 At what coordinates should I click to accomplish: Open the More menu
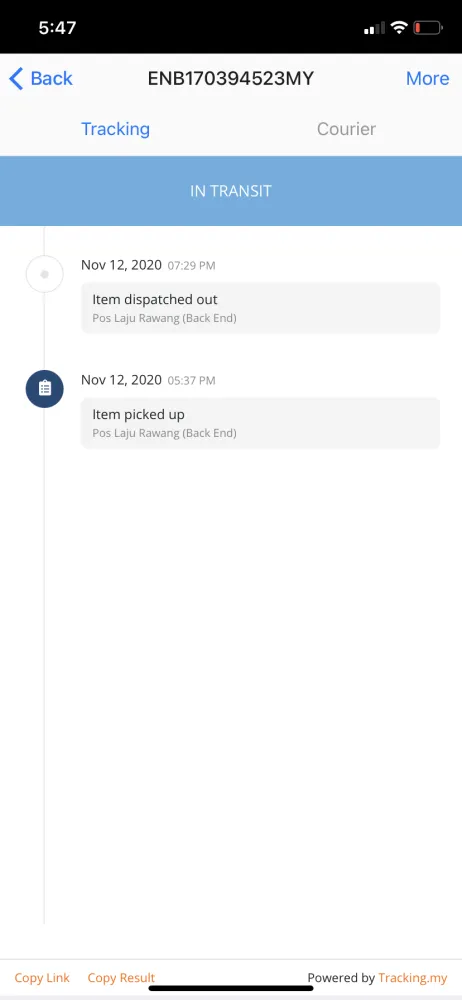[x=428, y=78]
